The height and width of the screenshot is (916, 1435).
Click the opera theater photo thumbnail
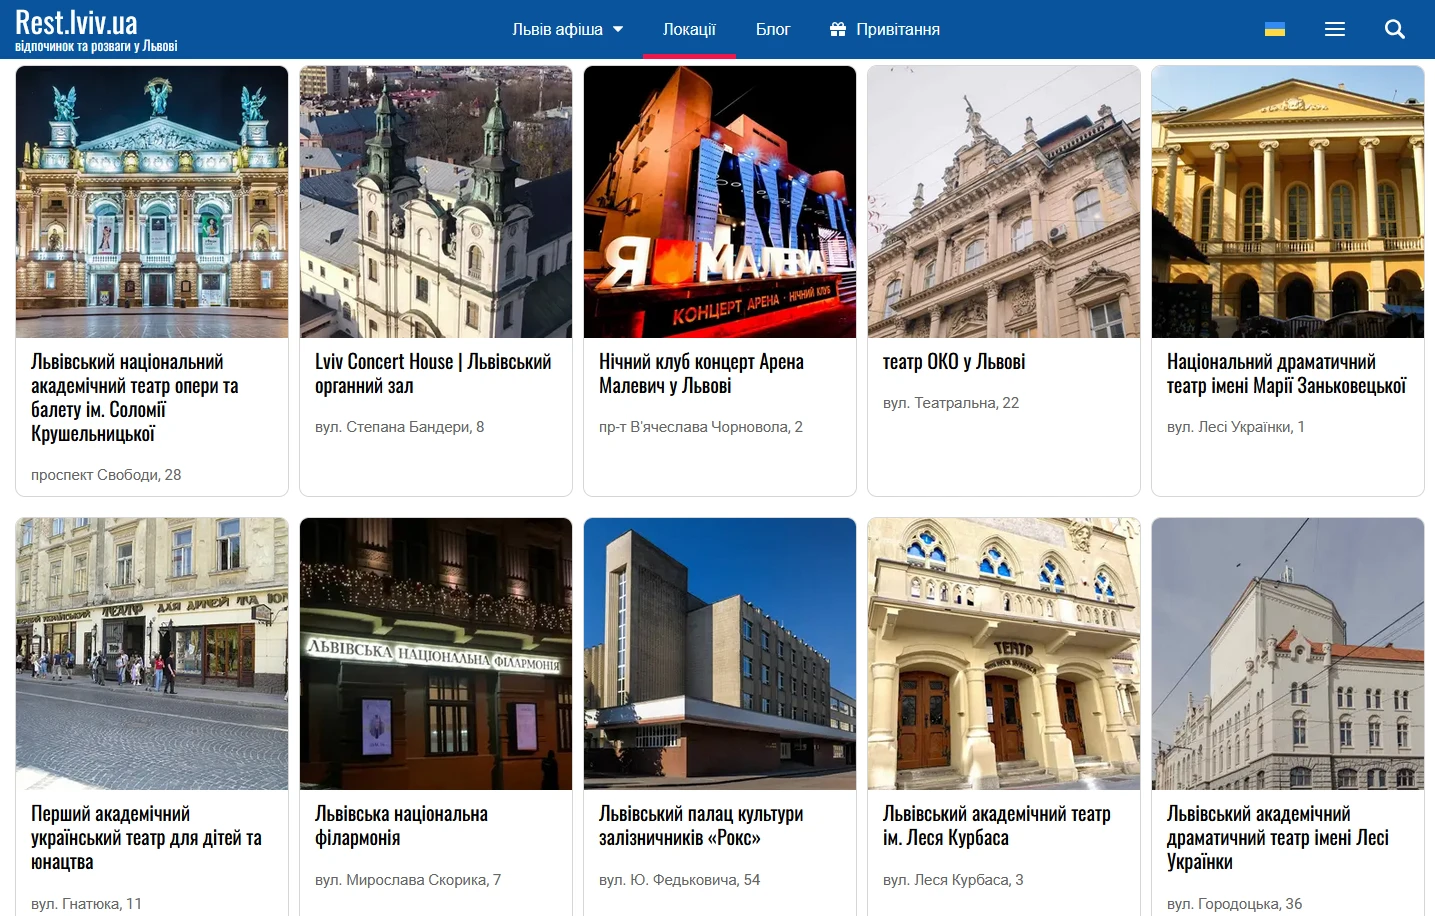pyautogui.click(x=151, y=201)
